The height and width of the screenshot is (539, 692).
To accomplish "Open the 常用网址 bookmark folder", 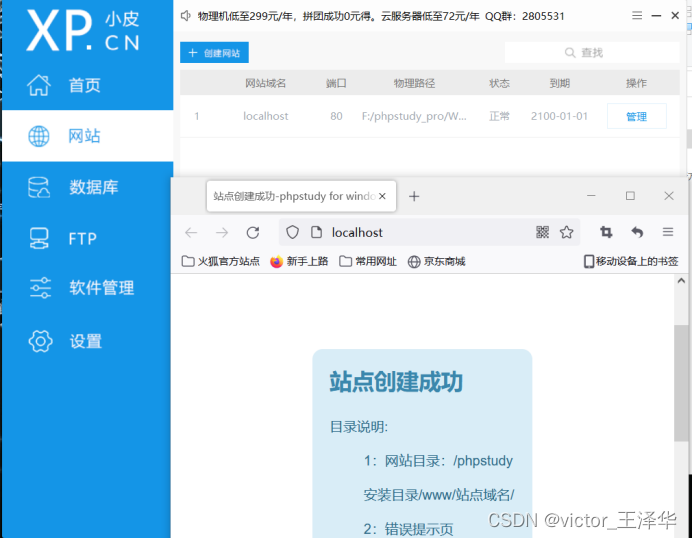I will point(368,261).
